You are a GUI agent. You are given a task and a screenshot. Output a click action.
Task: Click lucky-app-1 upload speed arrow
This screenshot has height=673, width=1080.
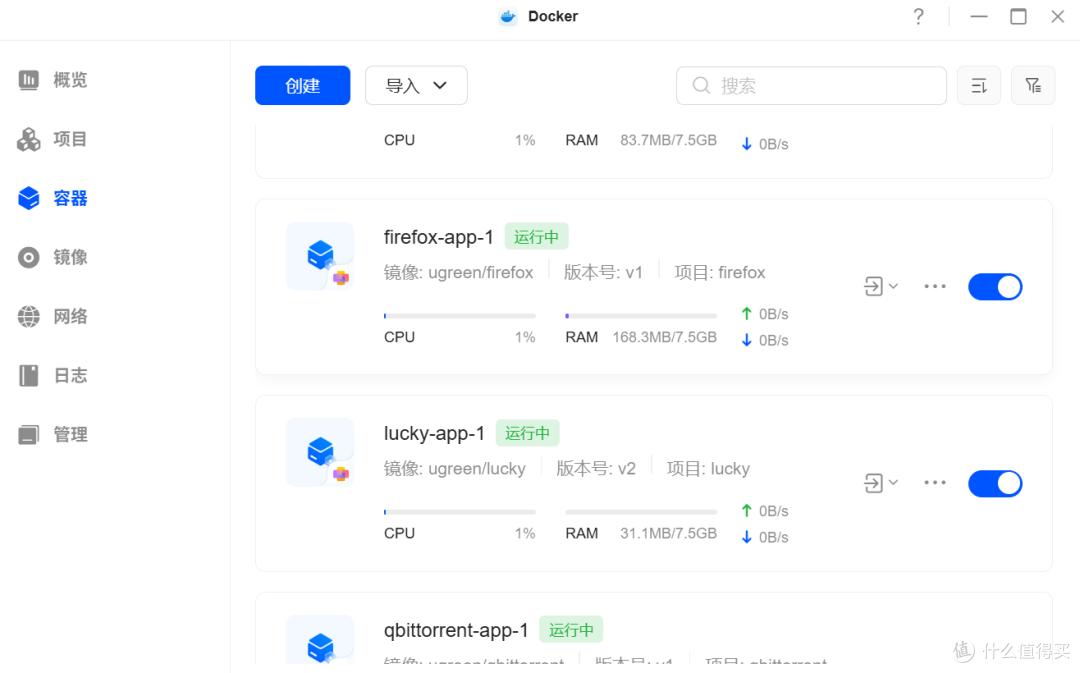pos(747,511)
